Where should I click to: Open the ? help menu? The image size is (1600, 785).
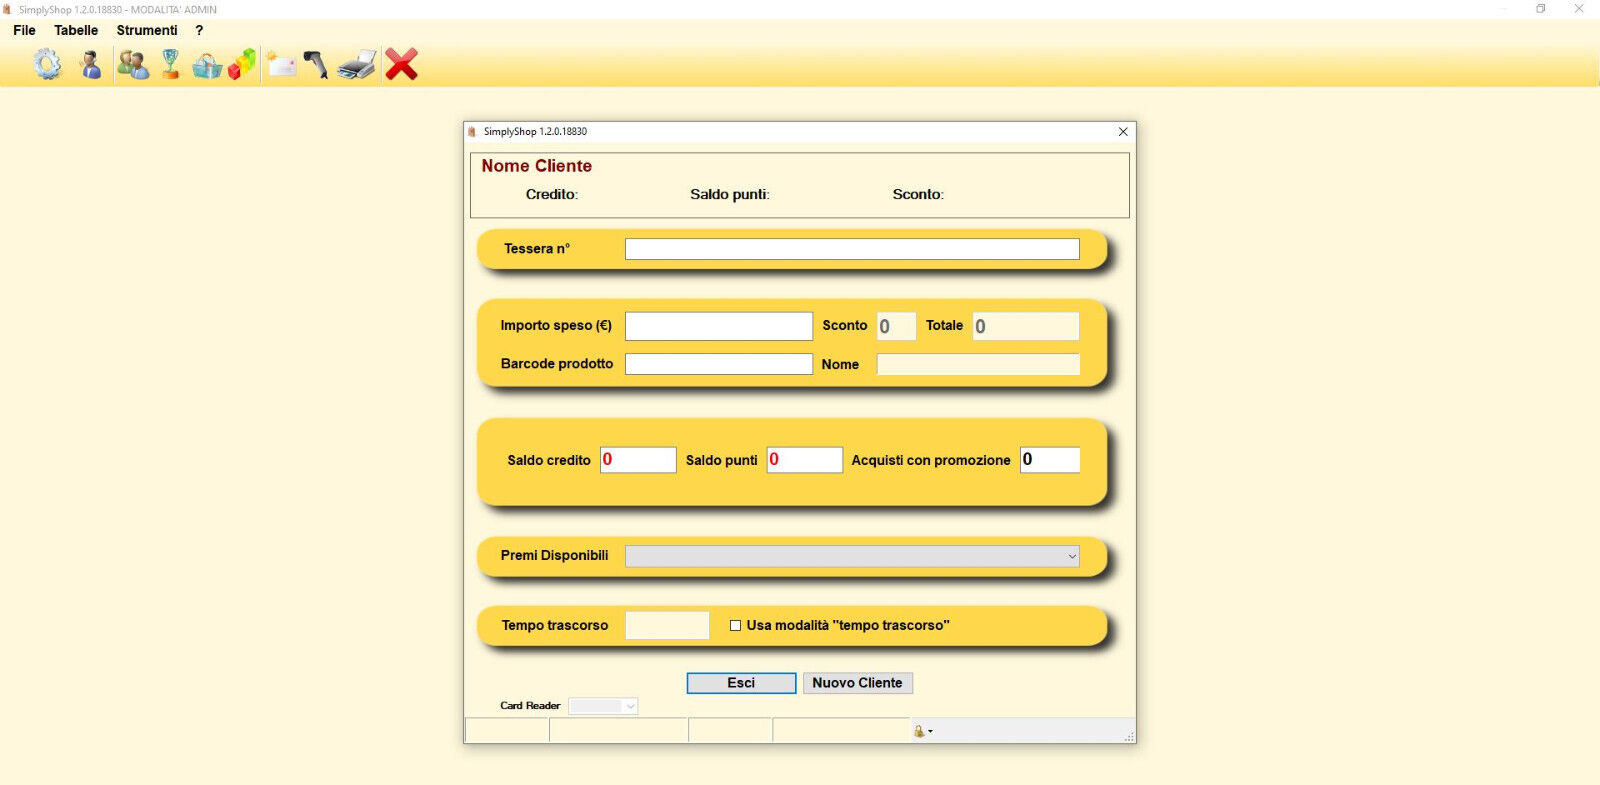coord(199,30)
